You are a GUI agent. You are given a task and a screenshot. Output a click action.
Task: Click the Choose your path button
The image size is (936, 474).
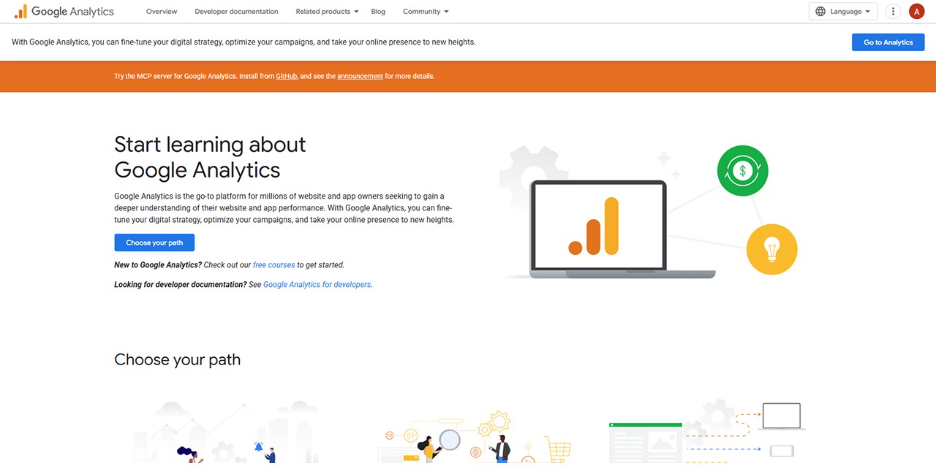[155, 243]
